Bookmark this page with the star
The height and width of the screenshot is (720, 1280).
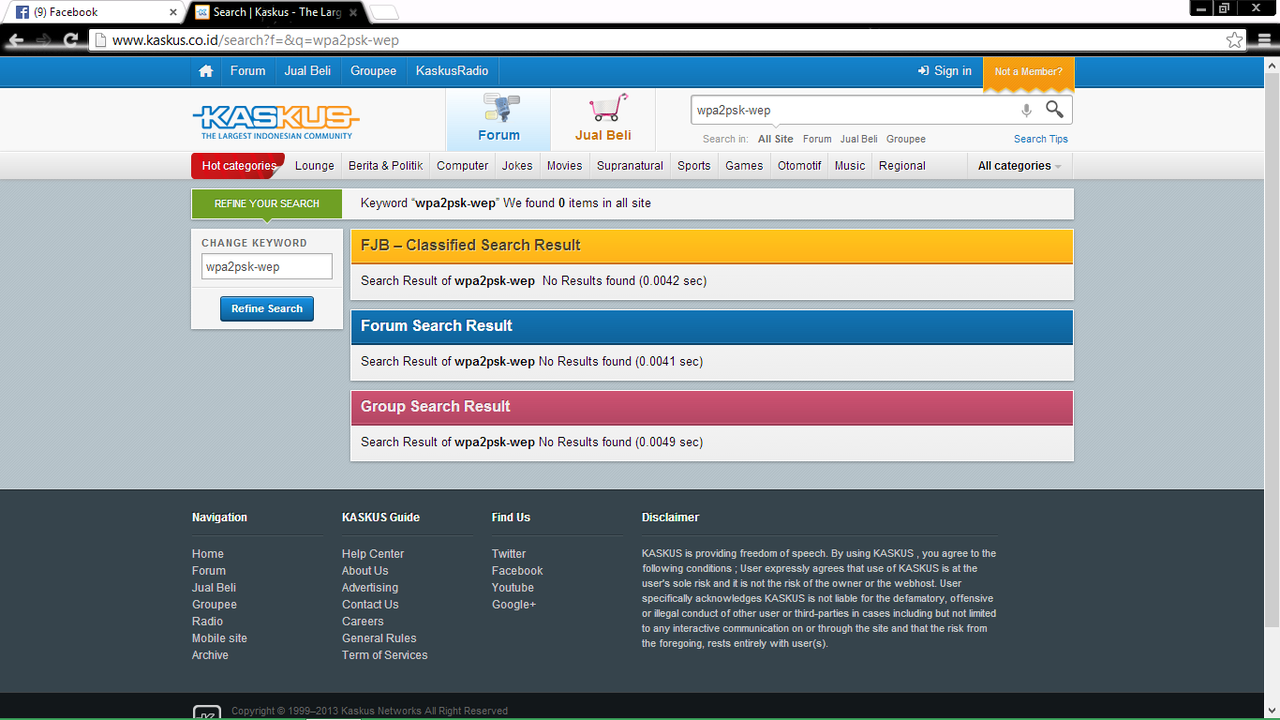(x=1235, y=40)
